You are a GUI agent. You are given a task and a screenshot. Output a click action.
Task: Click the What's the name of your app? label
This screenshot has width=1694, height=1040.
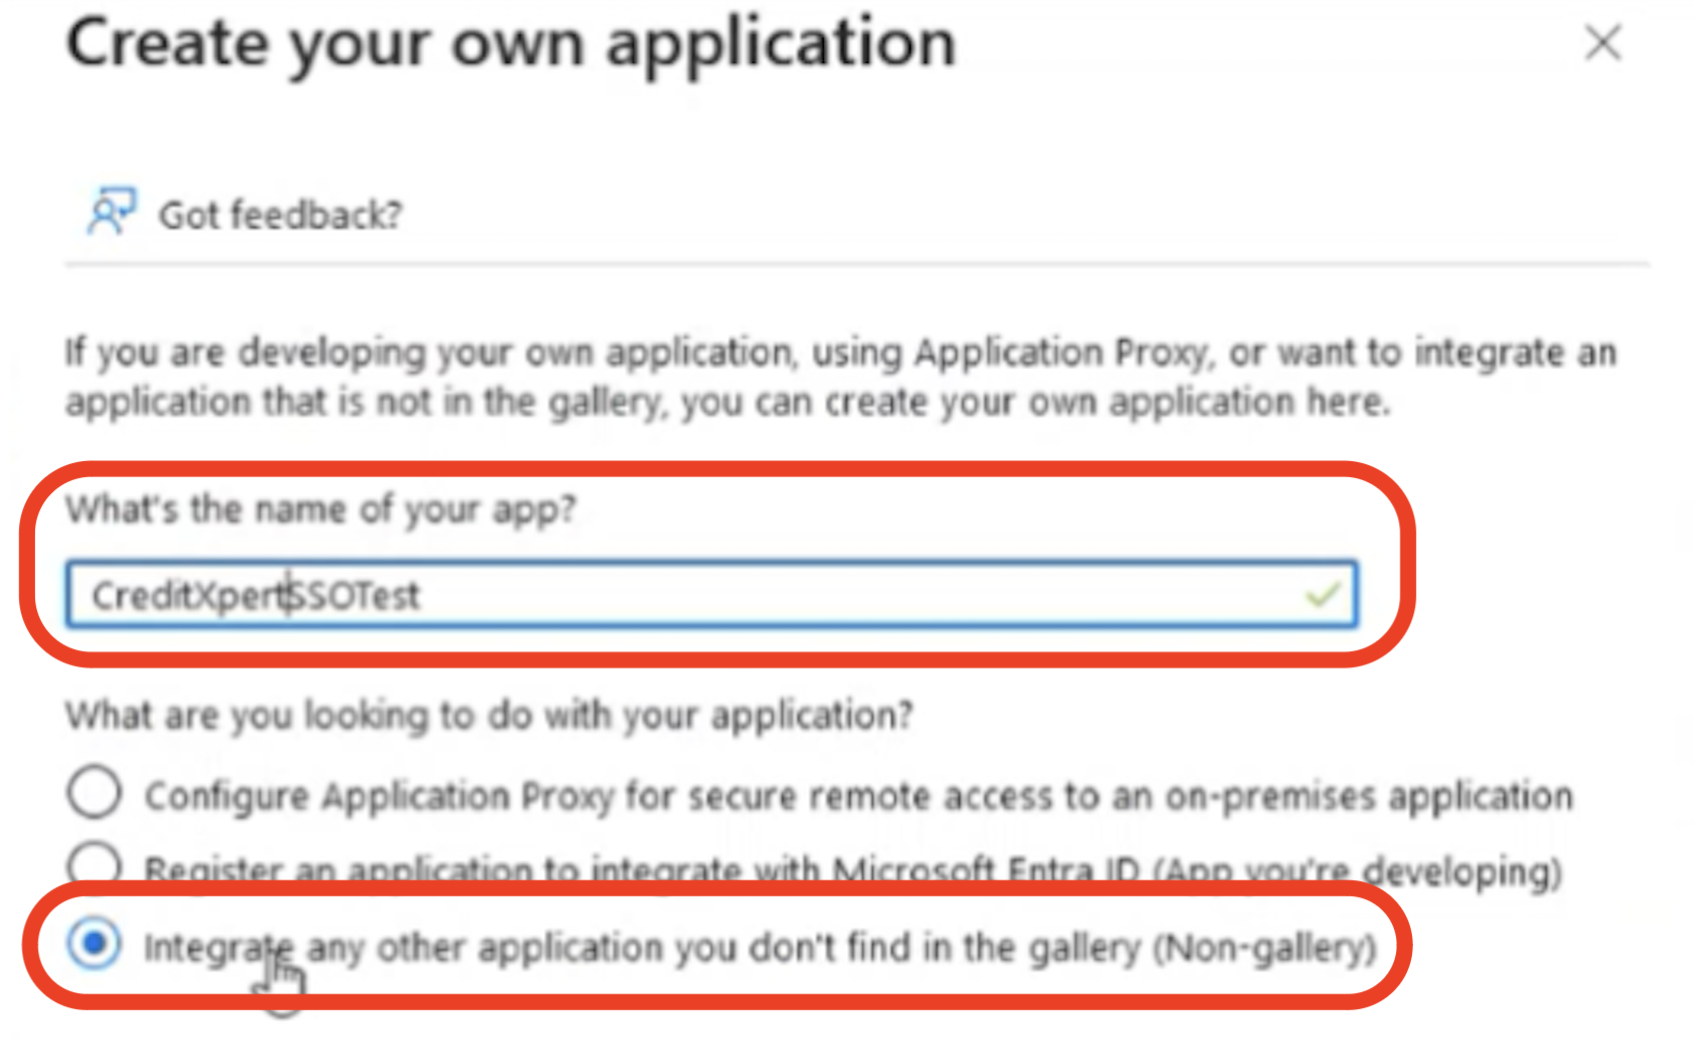pos(321,510)
